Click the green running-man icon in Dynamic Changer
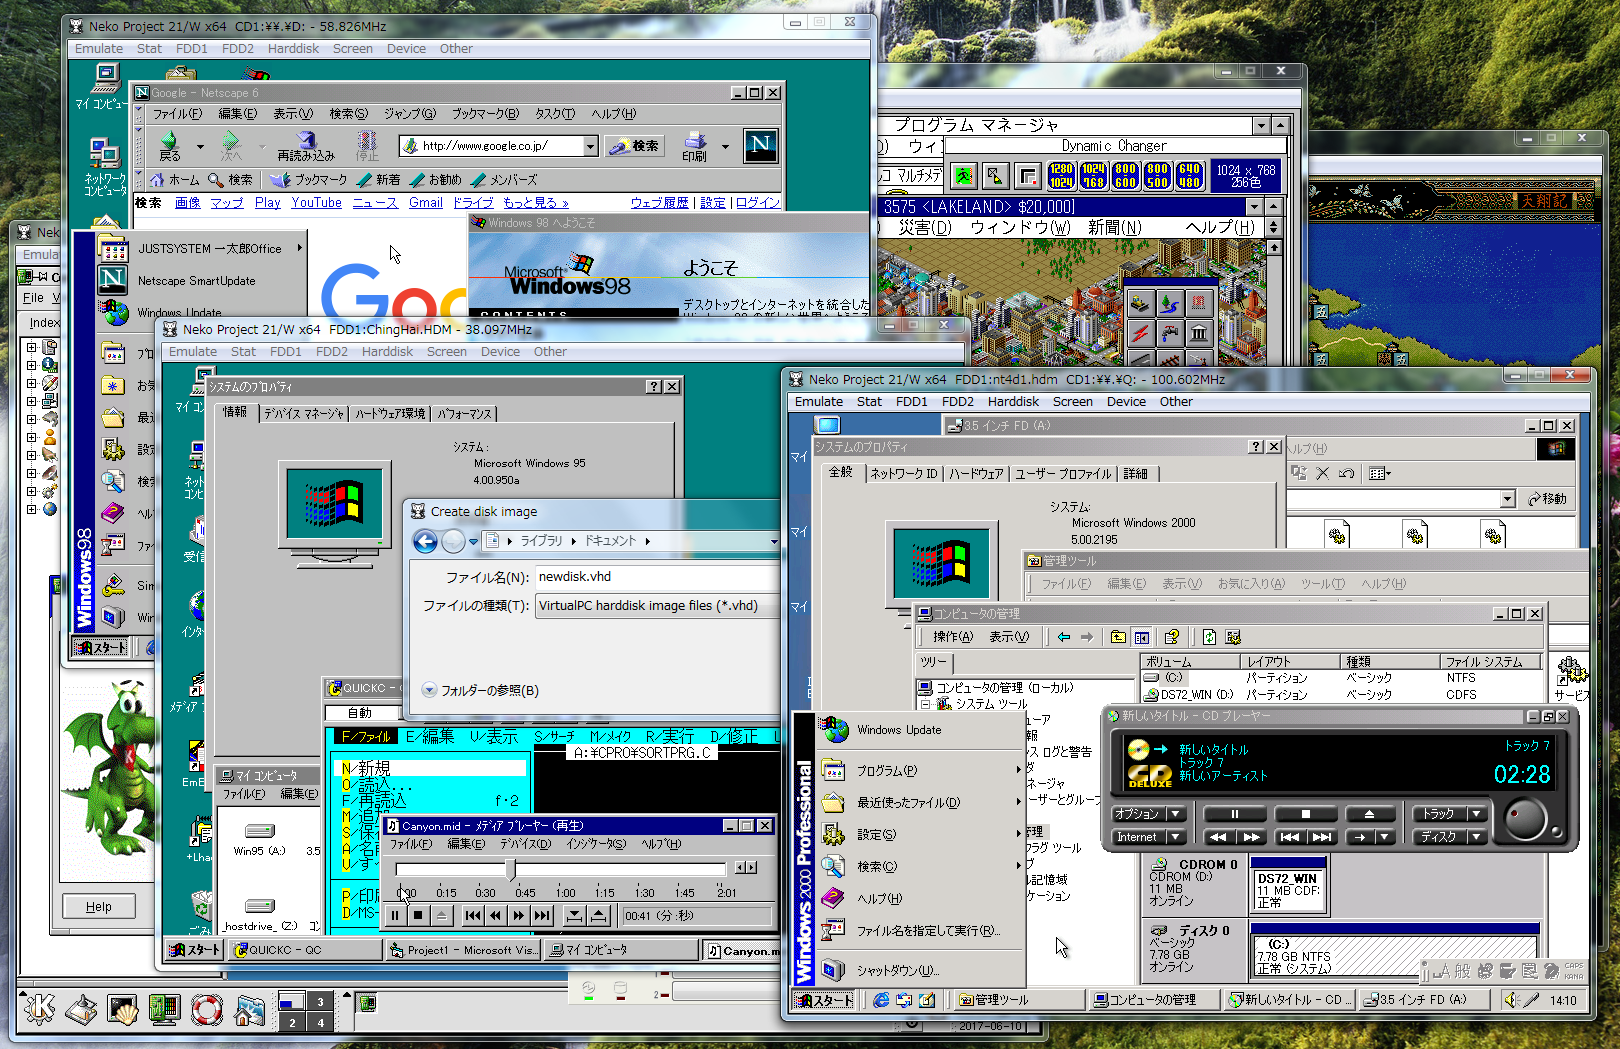This screenshot has height=1049, width=1620. [963, 176]
